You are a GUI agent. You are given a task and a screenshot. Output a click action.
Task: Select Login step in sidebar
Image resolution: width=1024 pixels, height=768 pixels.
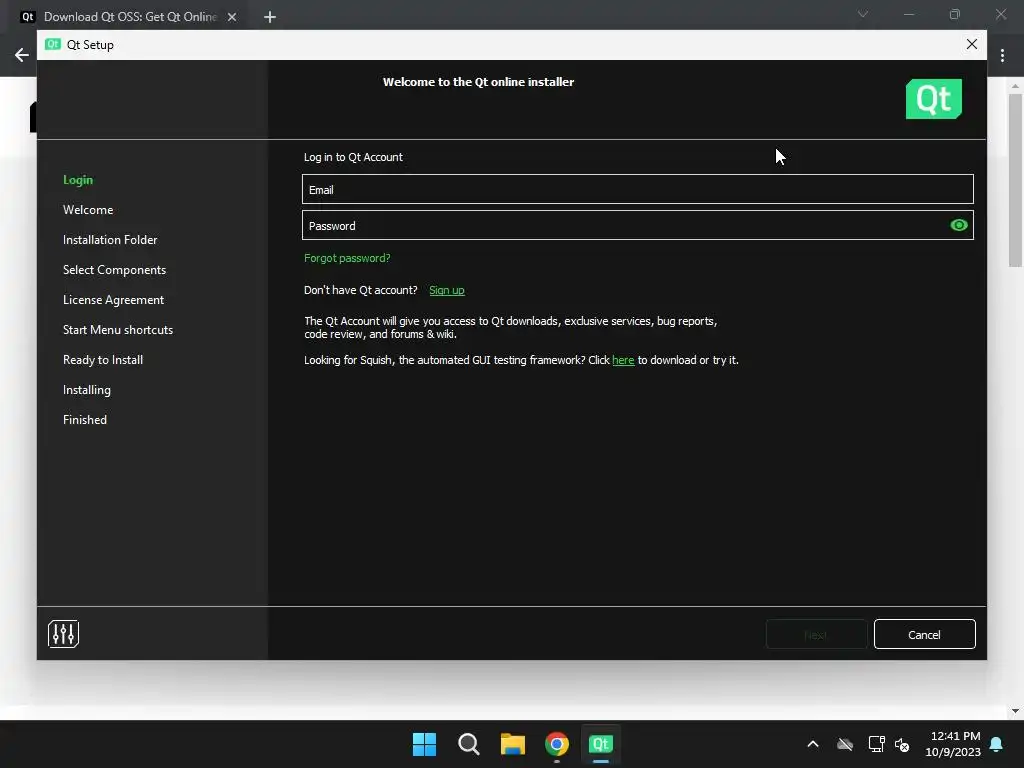point(78,180)
